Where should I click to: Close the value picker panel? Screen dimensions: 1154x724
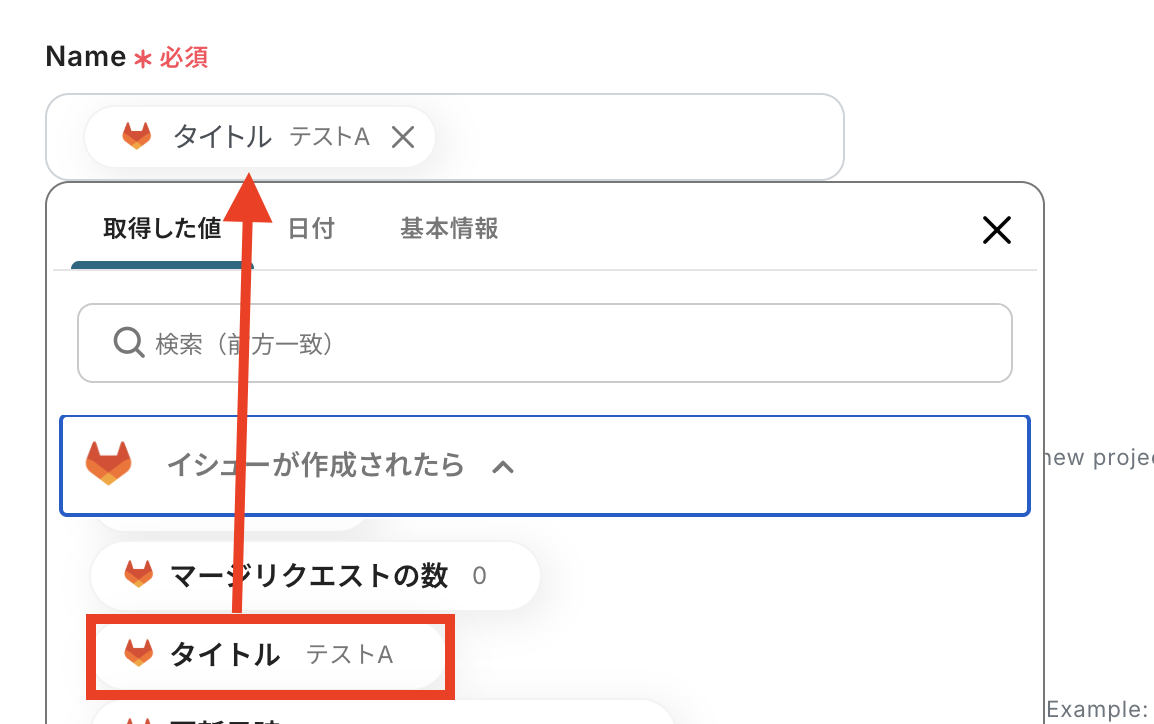(x=996, y=231)
